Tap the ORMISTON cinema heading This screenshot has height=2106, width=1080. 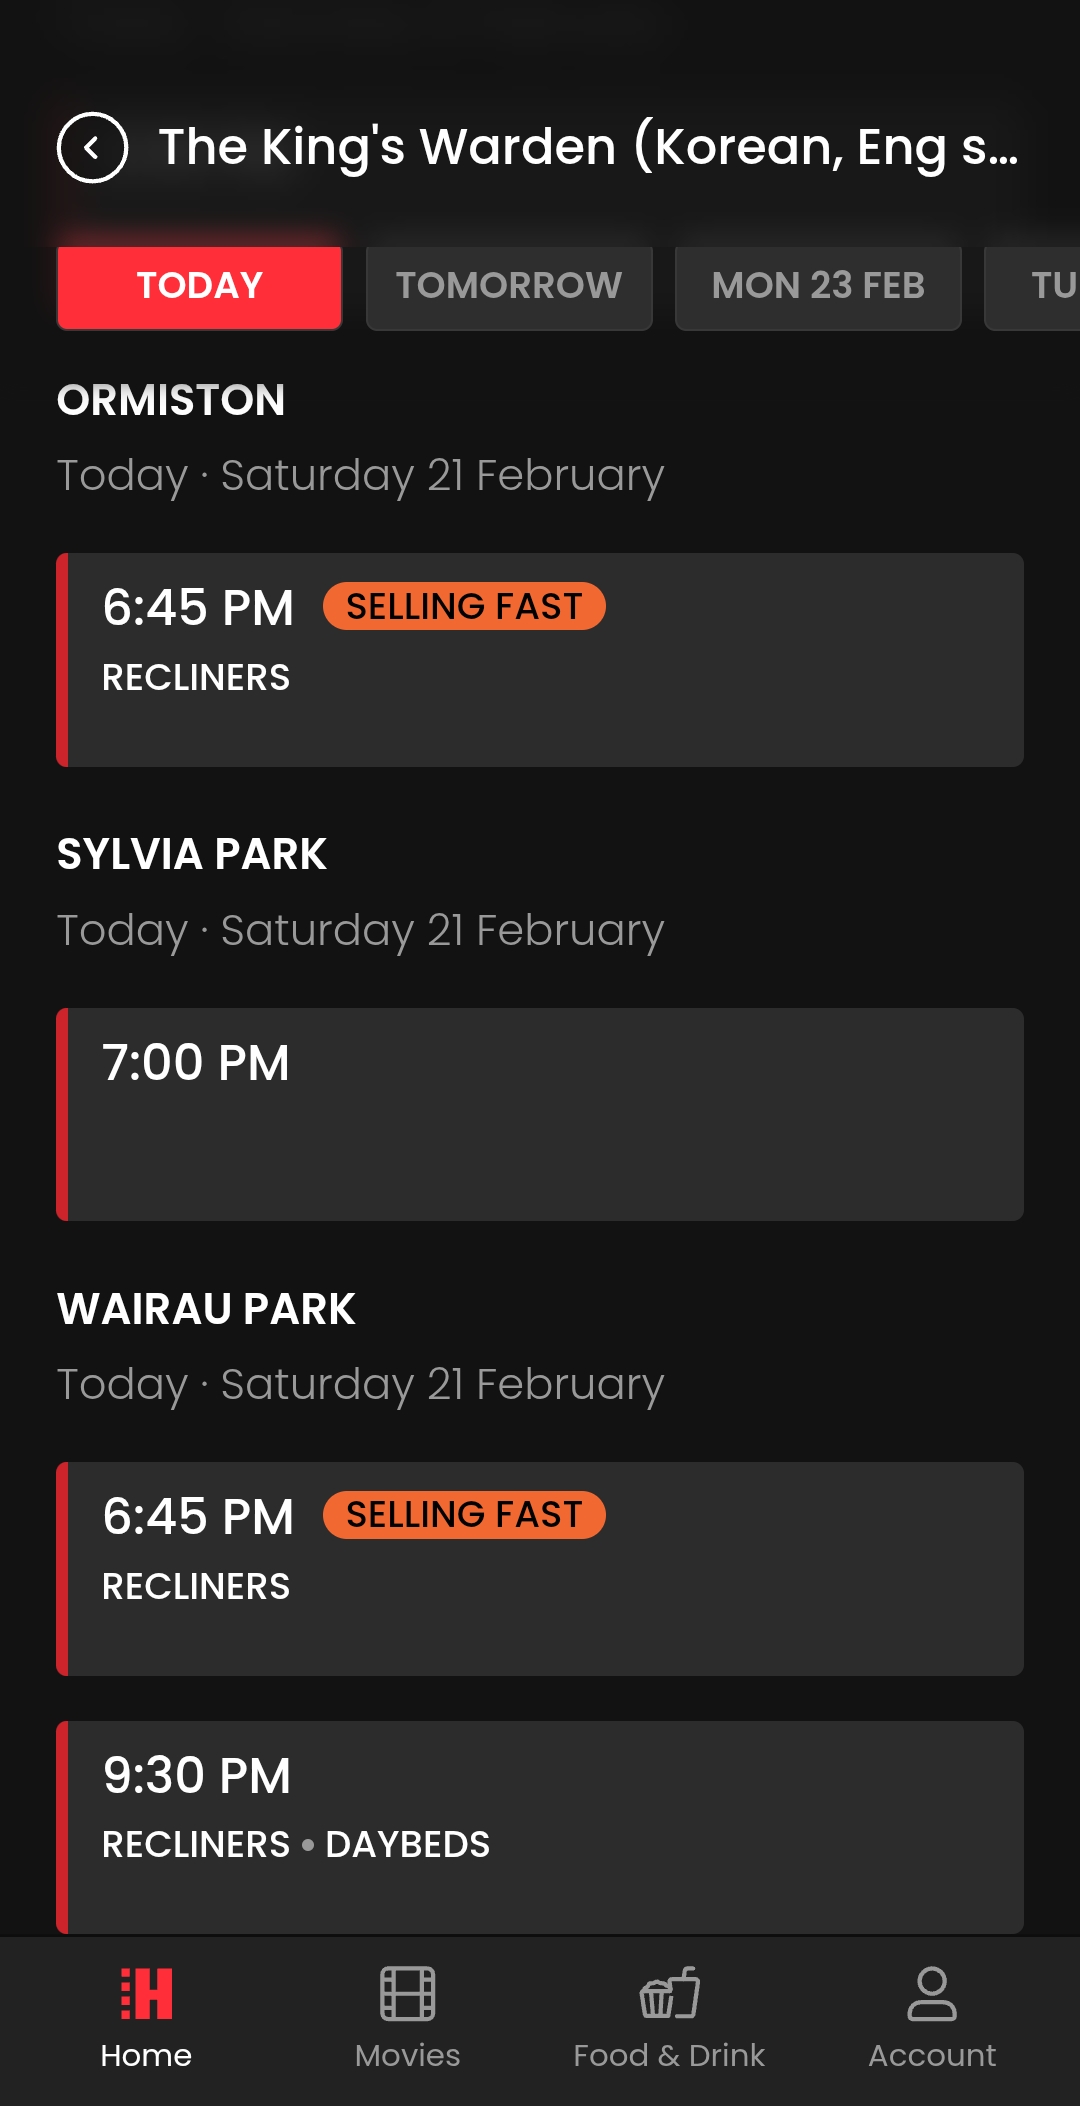coord(171,400)
